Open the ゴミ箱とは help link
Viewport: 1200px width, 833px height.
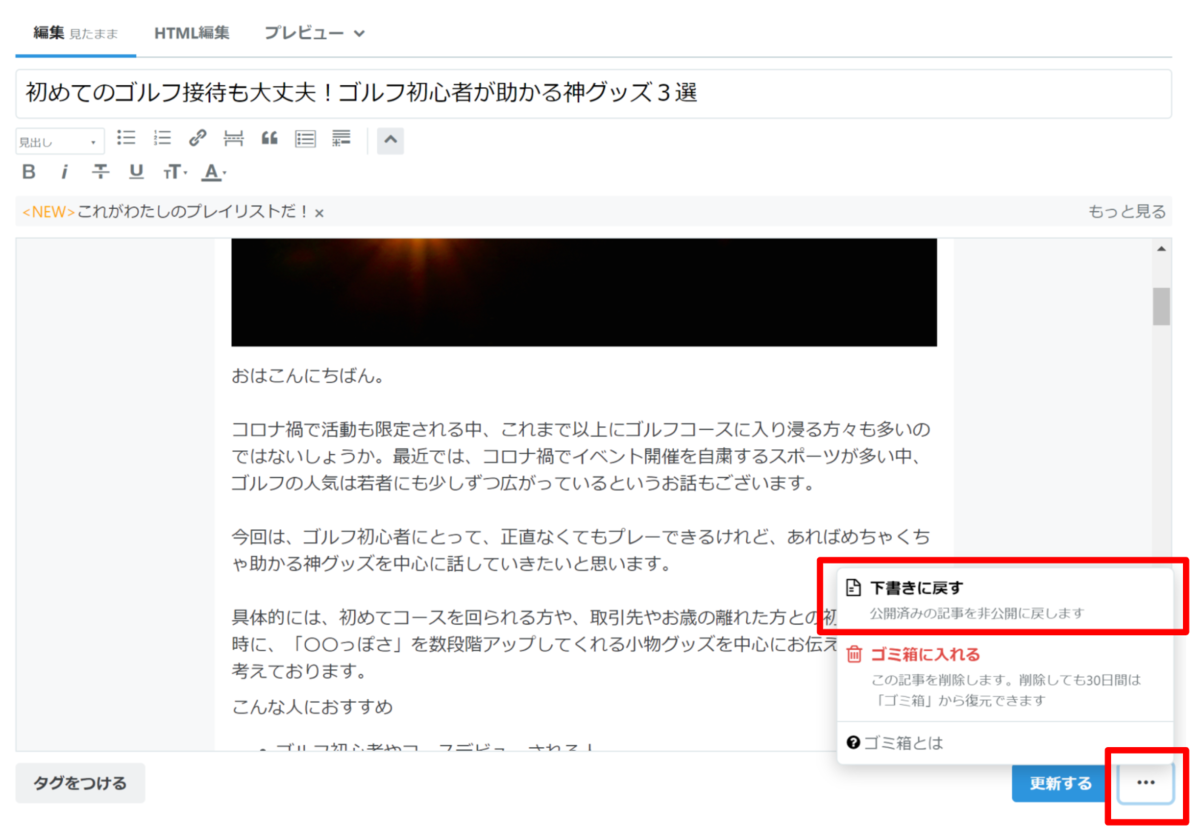tap(895, 743)
